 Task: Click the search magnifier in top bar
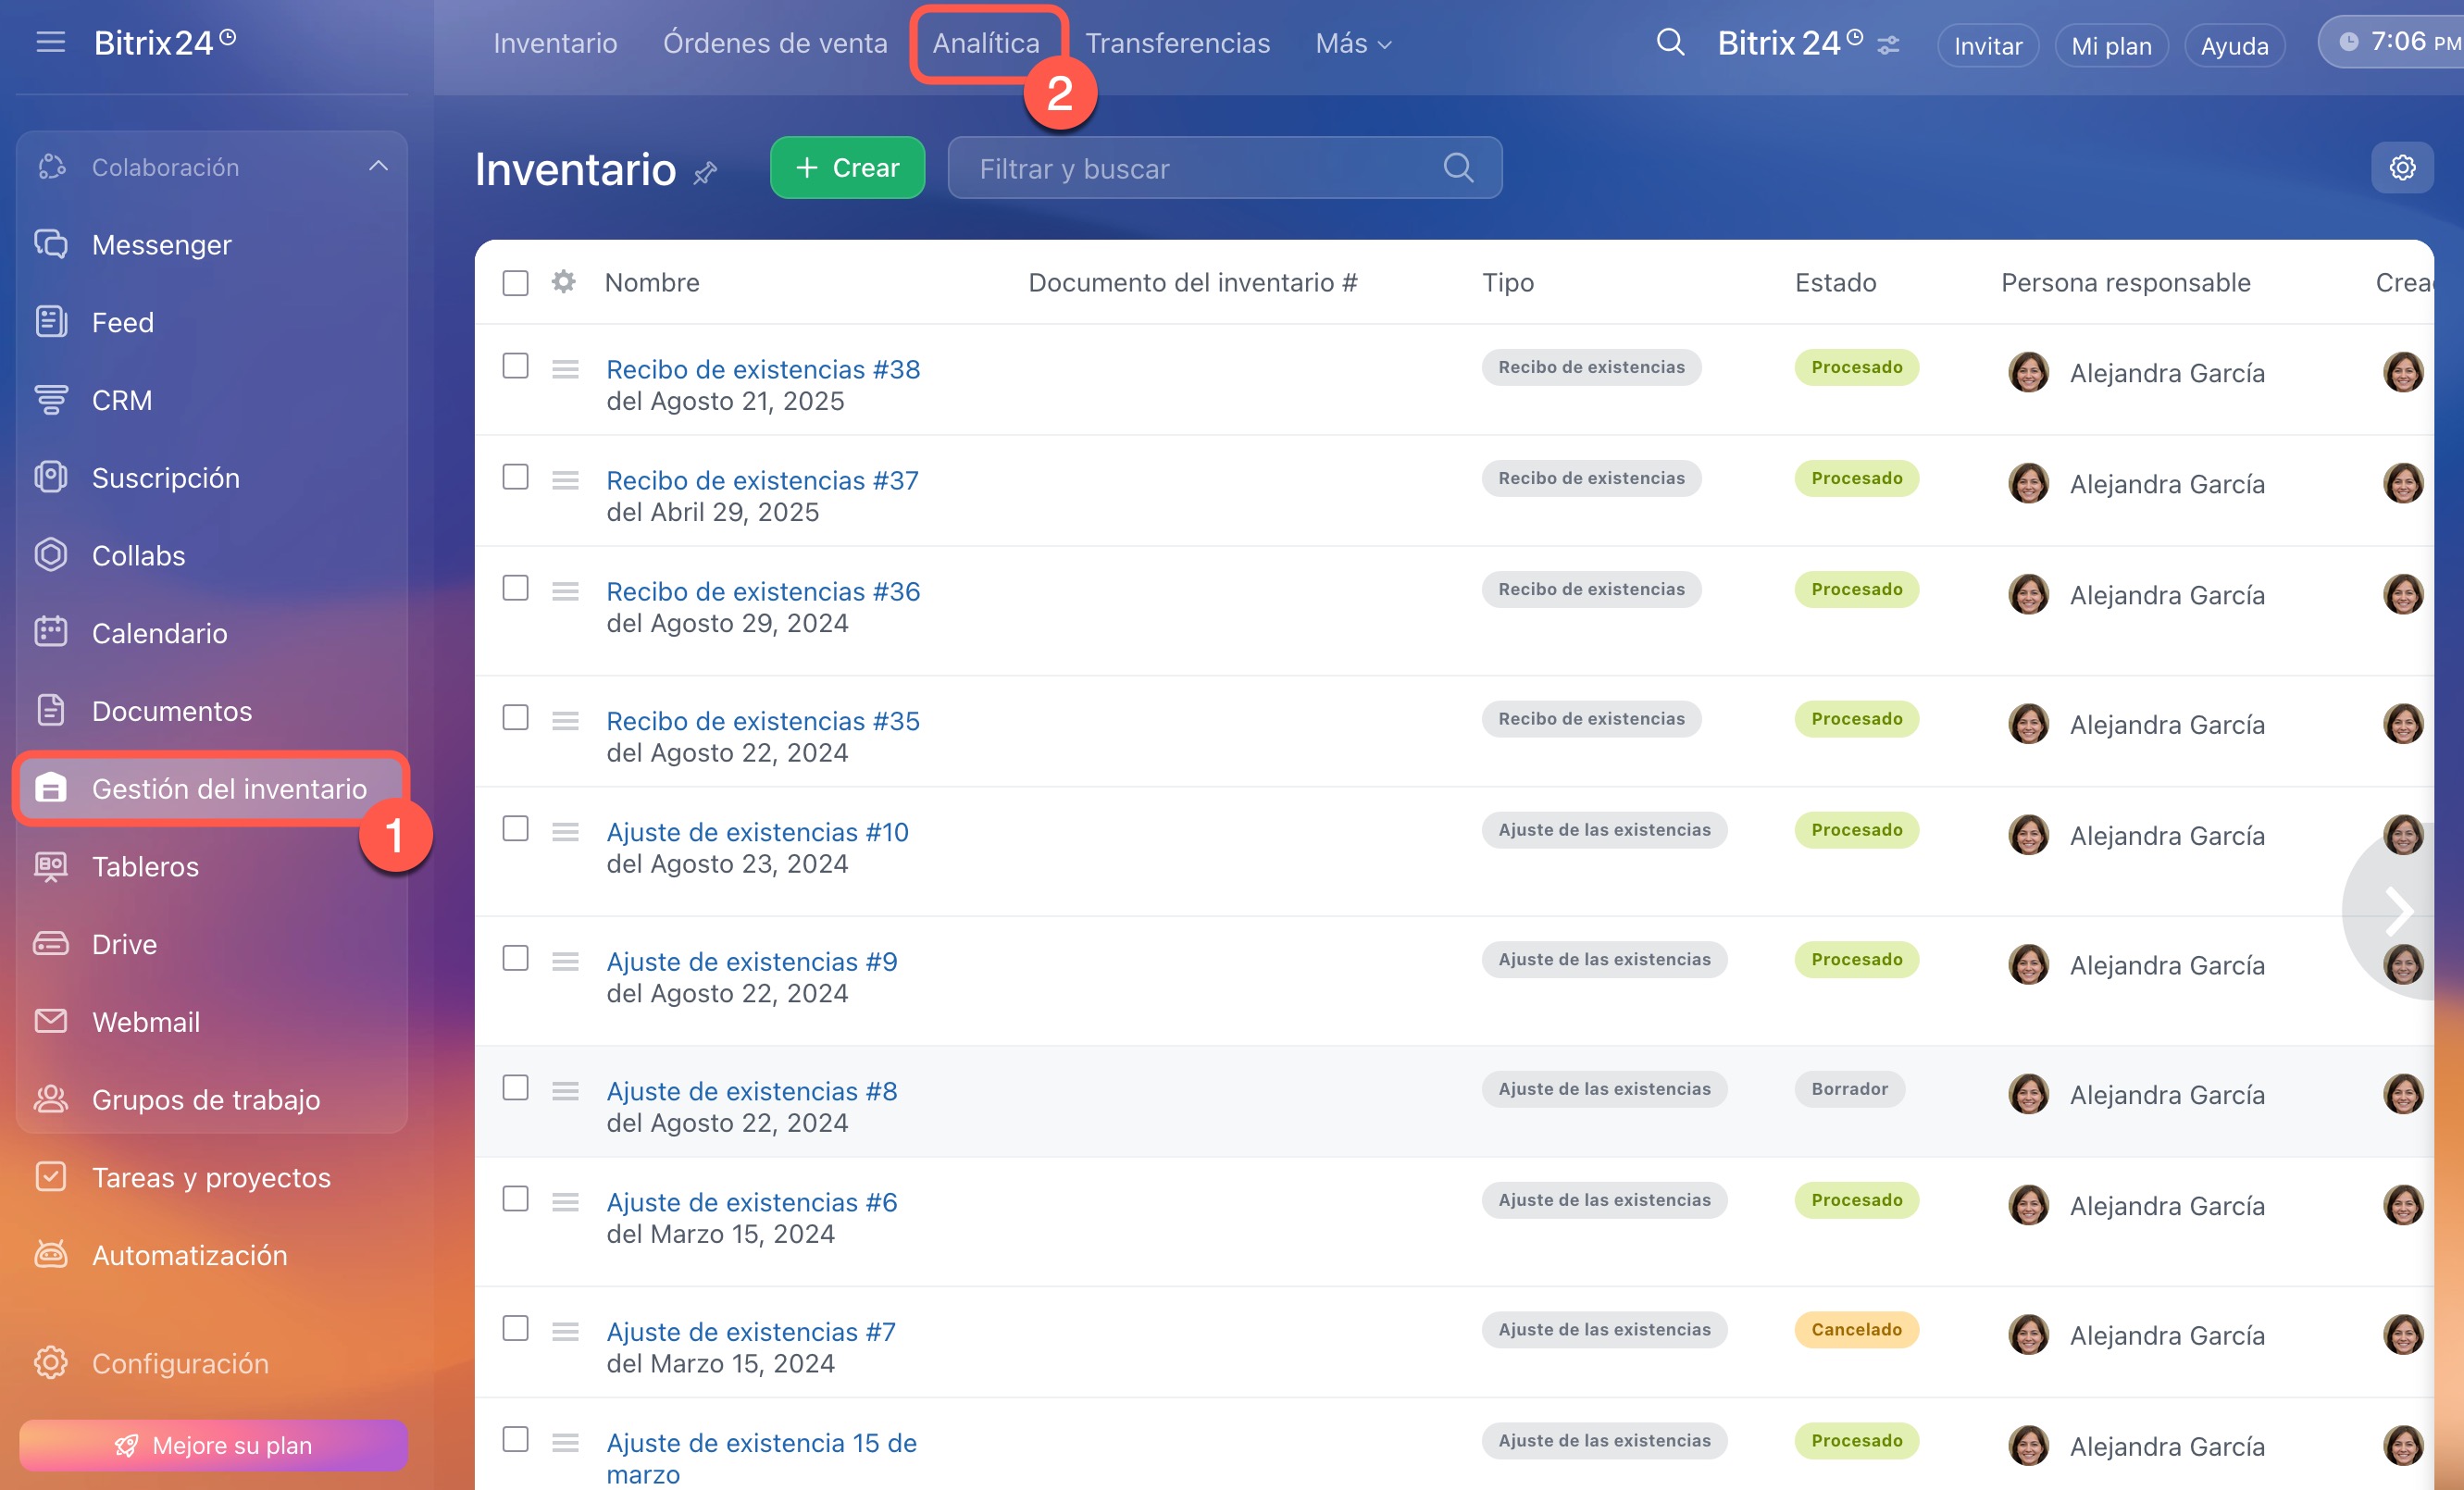(1670, 43)
